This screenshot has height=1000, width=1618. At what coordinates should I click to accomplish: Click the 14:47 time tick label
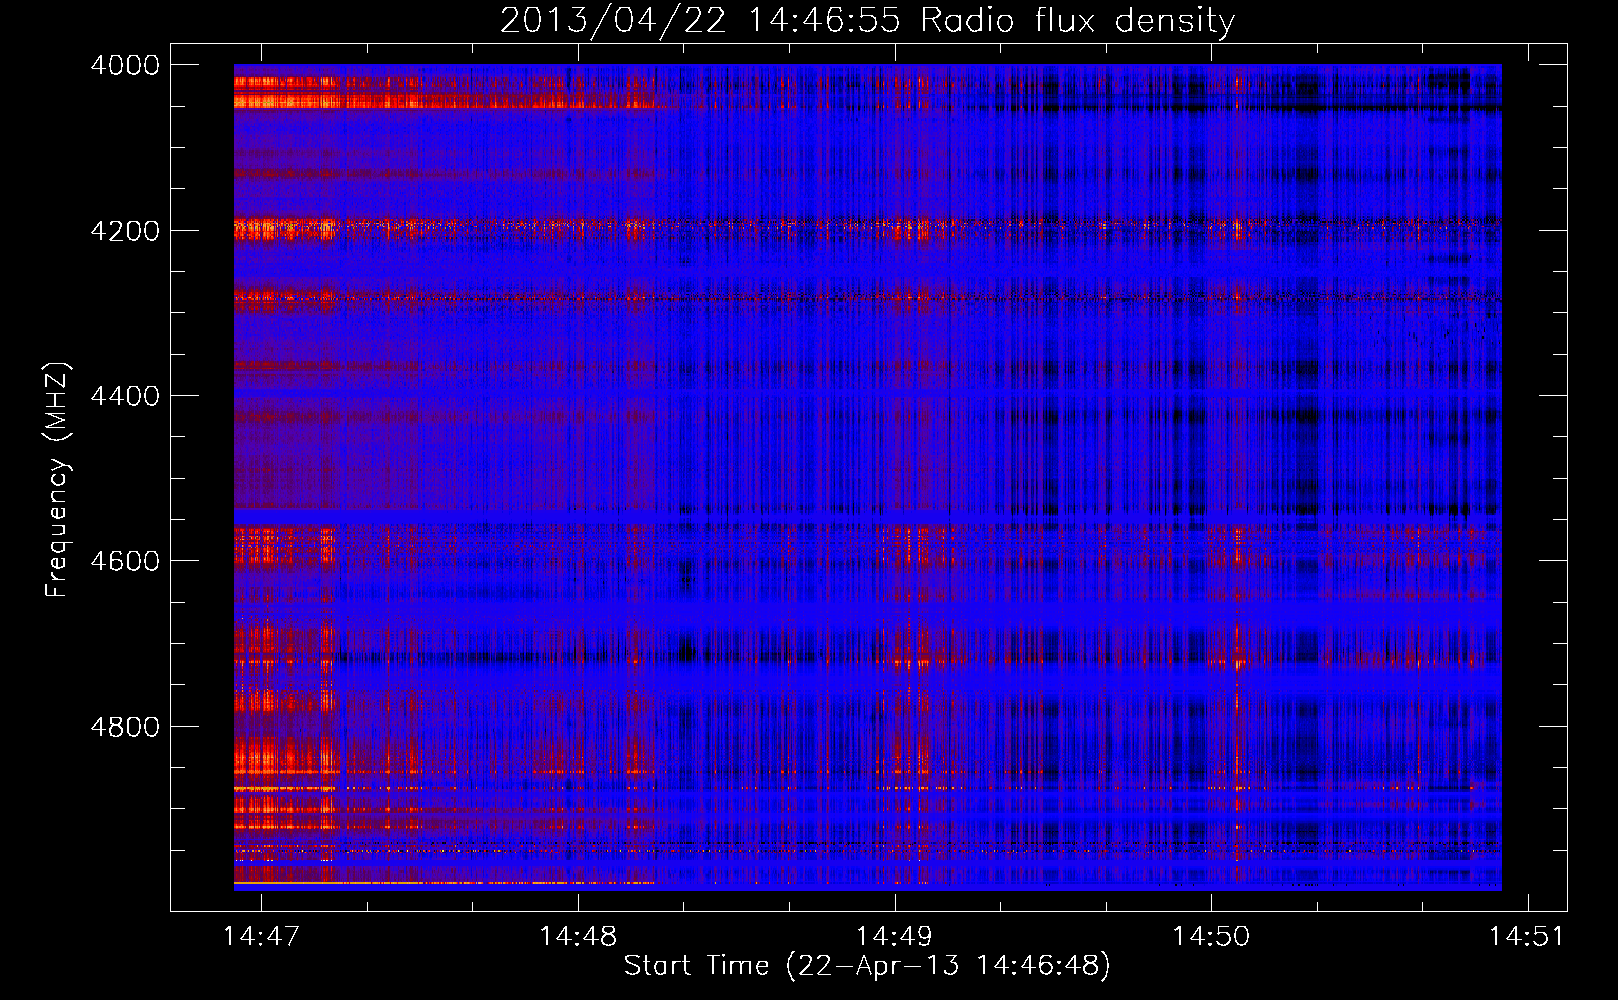tap(261, 936)
